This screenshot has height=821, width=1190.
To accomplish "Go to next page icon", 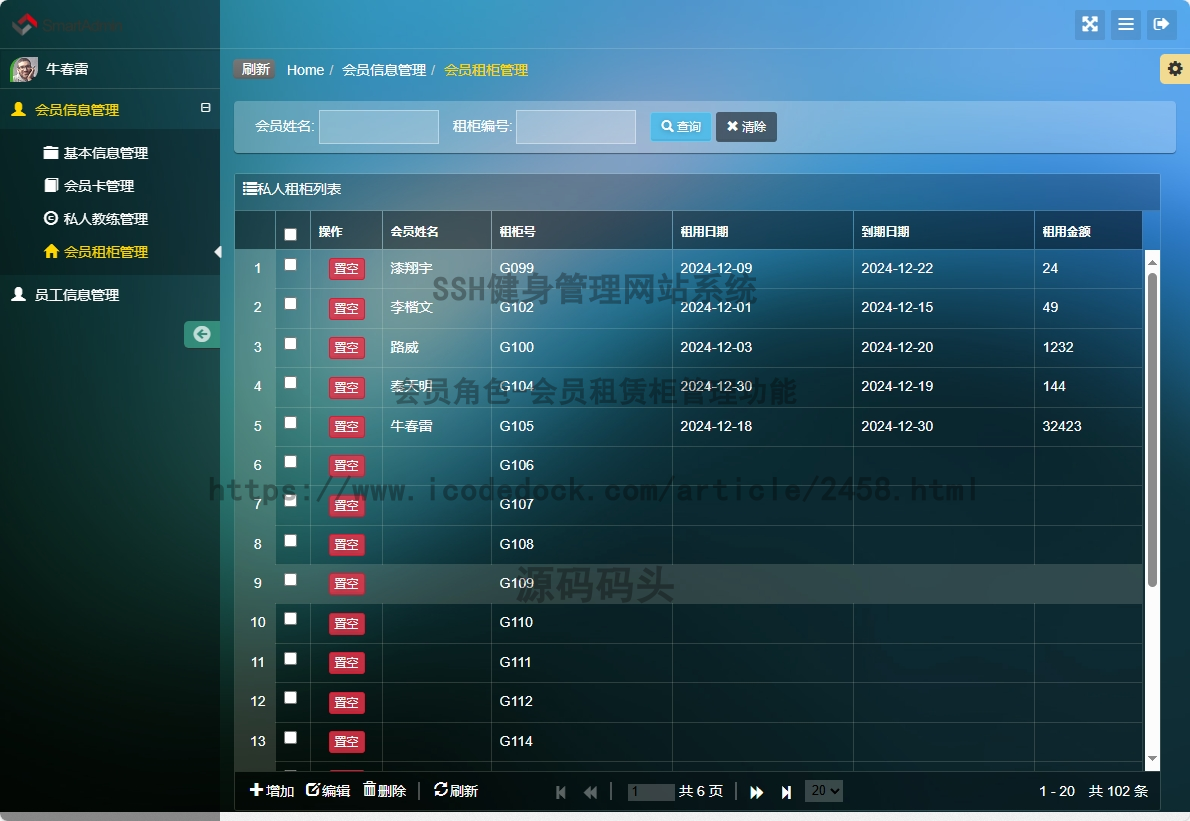I will coord(757,792).
